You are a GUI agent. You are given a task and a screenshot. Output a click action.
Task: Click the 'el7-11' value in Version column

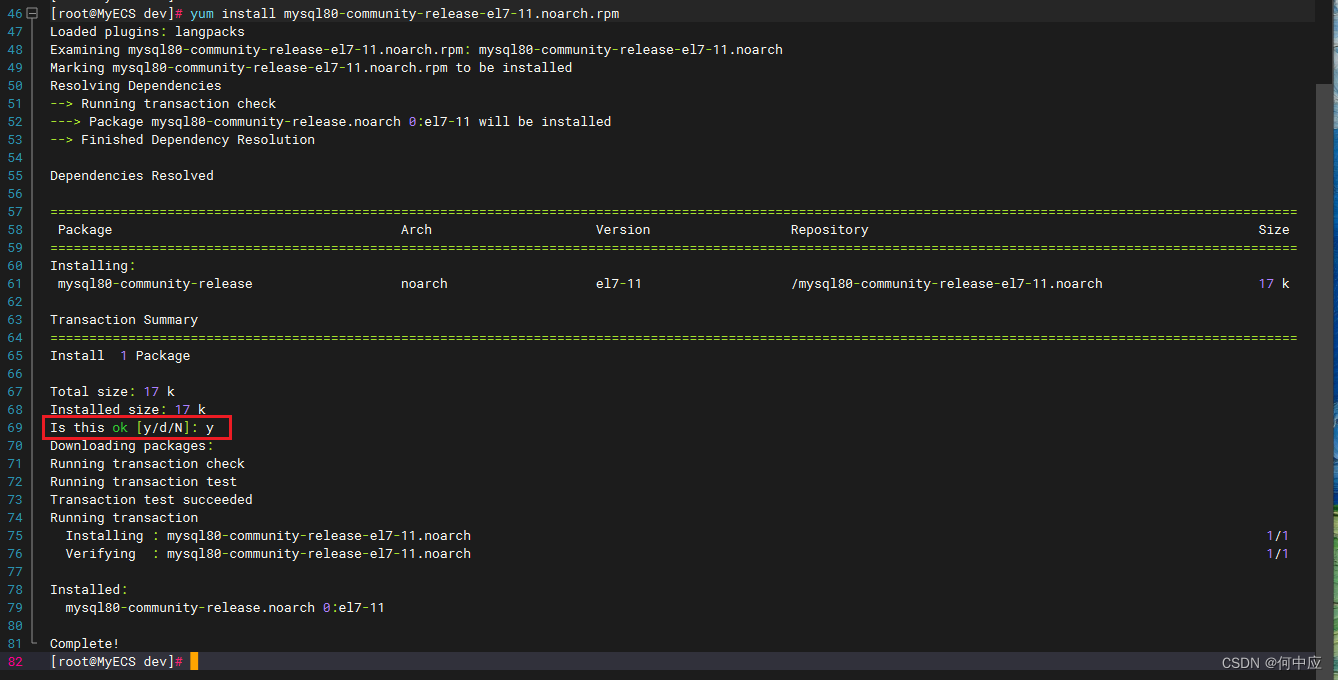click(619, 284)
